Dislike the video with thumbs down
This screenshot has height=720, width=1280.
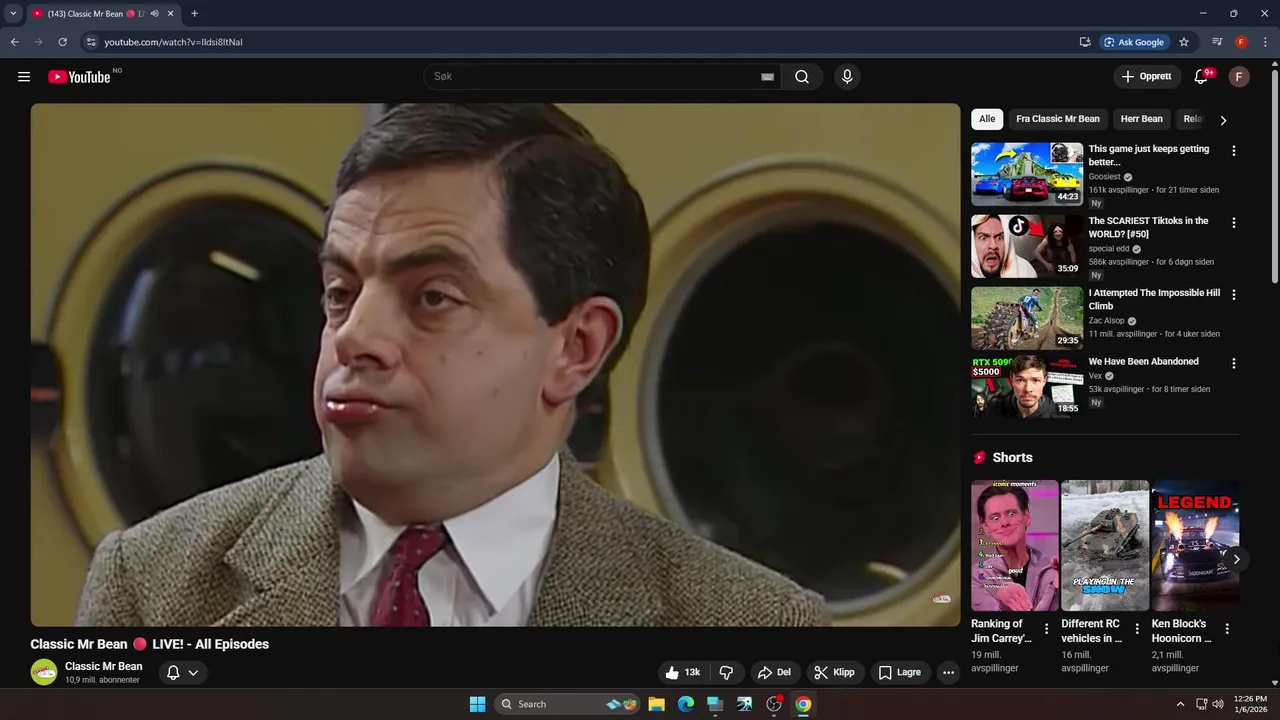pos(727,672)
